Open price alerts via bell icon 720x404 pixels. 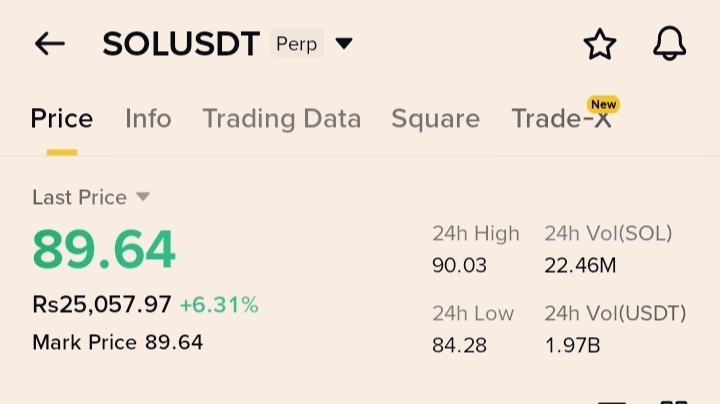coord(670,44)
